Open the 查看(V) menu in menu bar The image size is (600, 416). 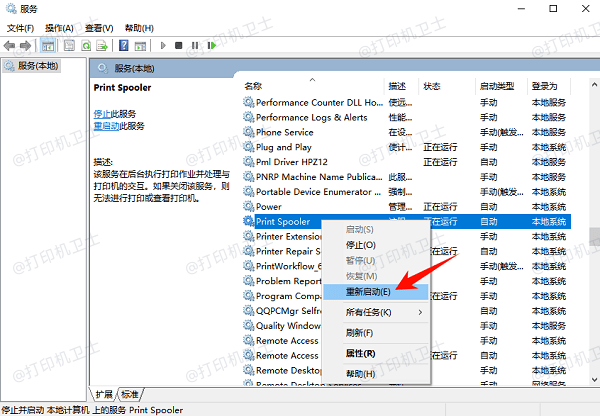98,28
